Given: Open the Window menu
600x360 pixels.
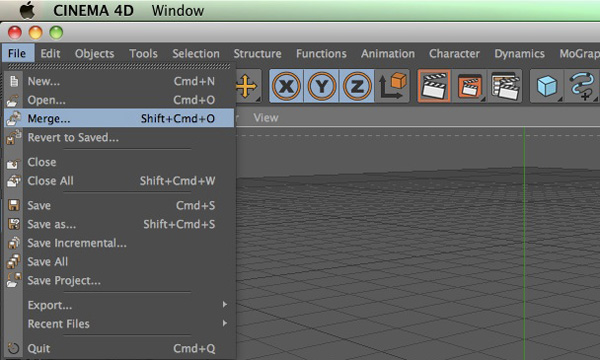Looking at the screenshot, I should [x=178, y=11].
